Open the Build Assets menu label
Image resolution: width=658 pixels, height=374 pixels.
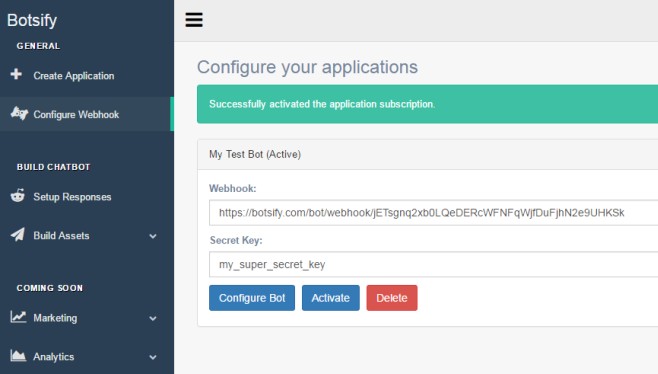(x=61, y=235)
